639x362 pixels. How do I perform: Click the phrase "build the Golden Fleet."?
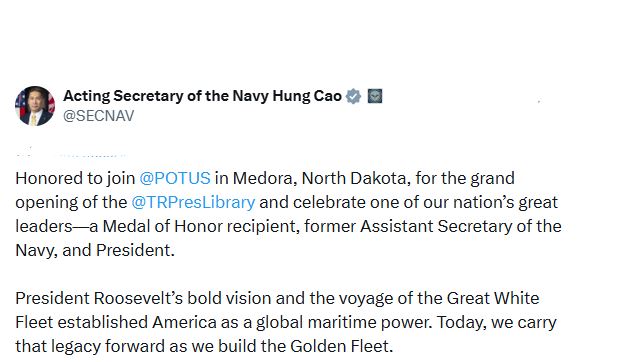click(306, 347)
